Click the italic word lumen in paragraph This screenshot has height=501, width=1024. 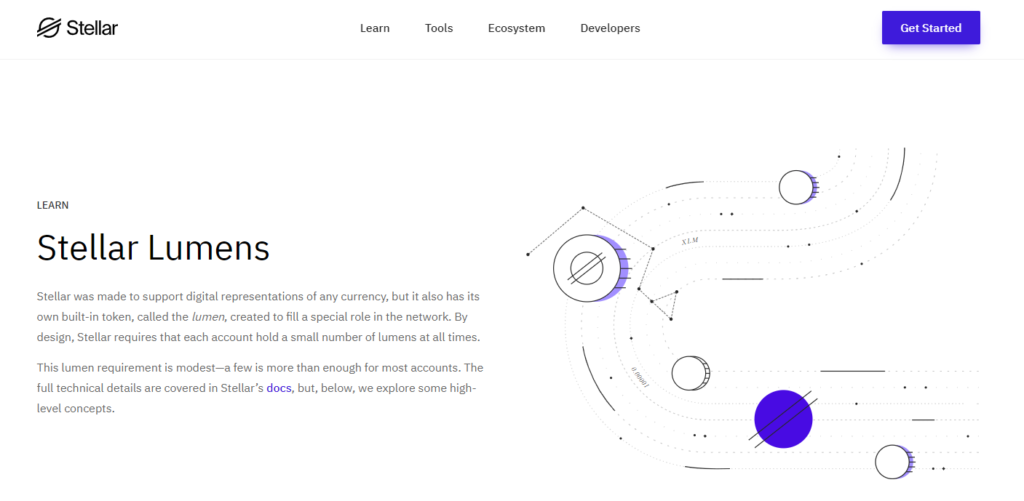[208, 317]
